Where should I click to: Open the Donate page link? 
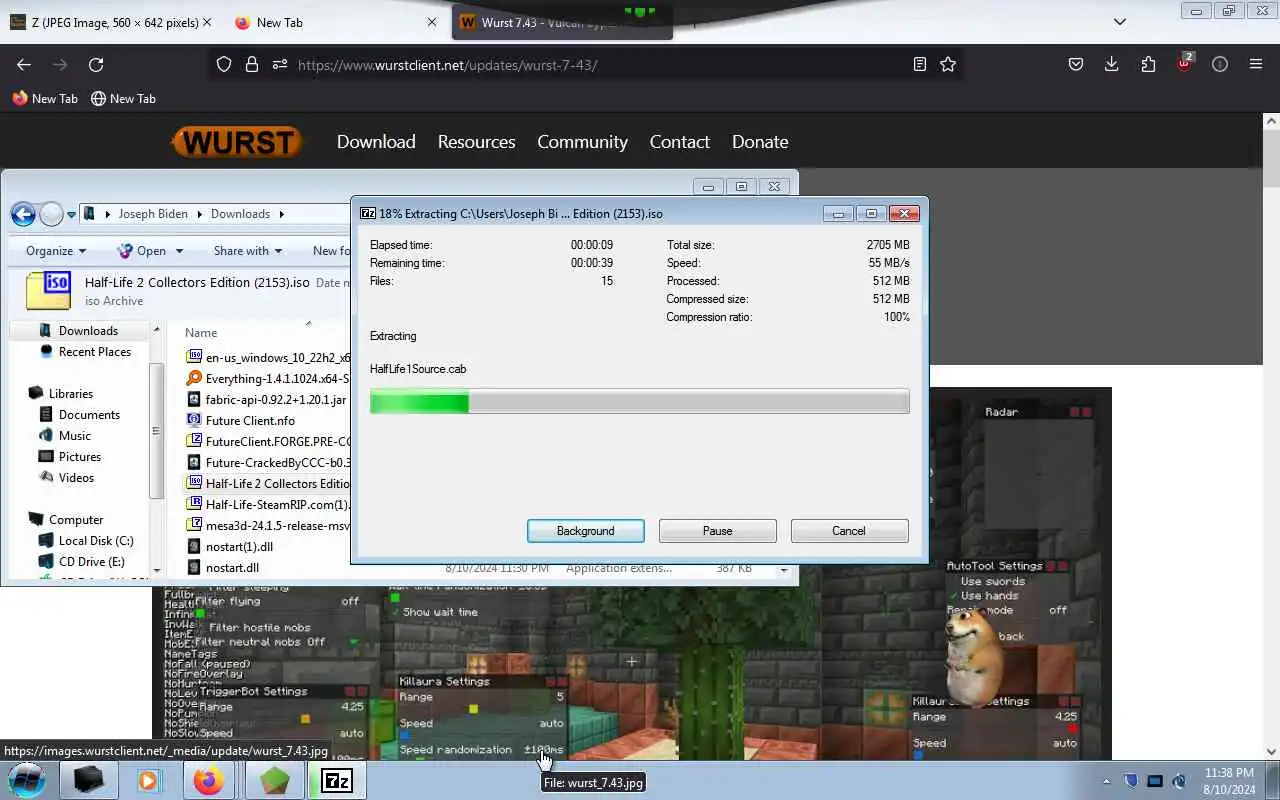pyautogui.click(x=760, y=142)
